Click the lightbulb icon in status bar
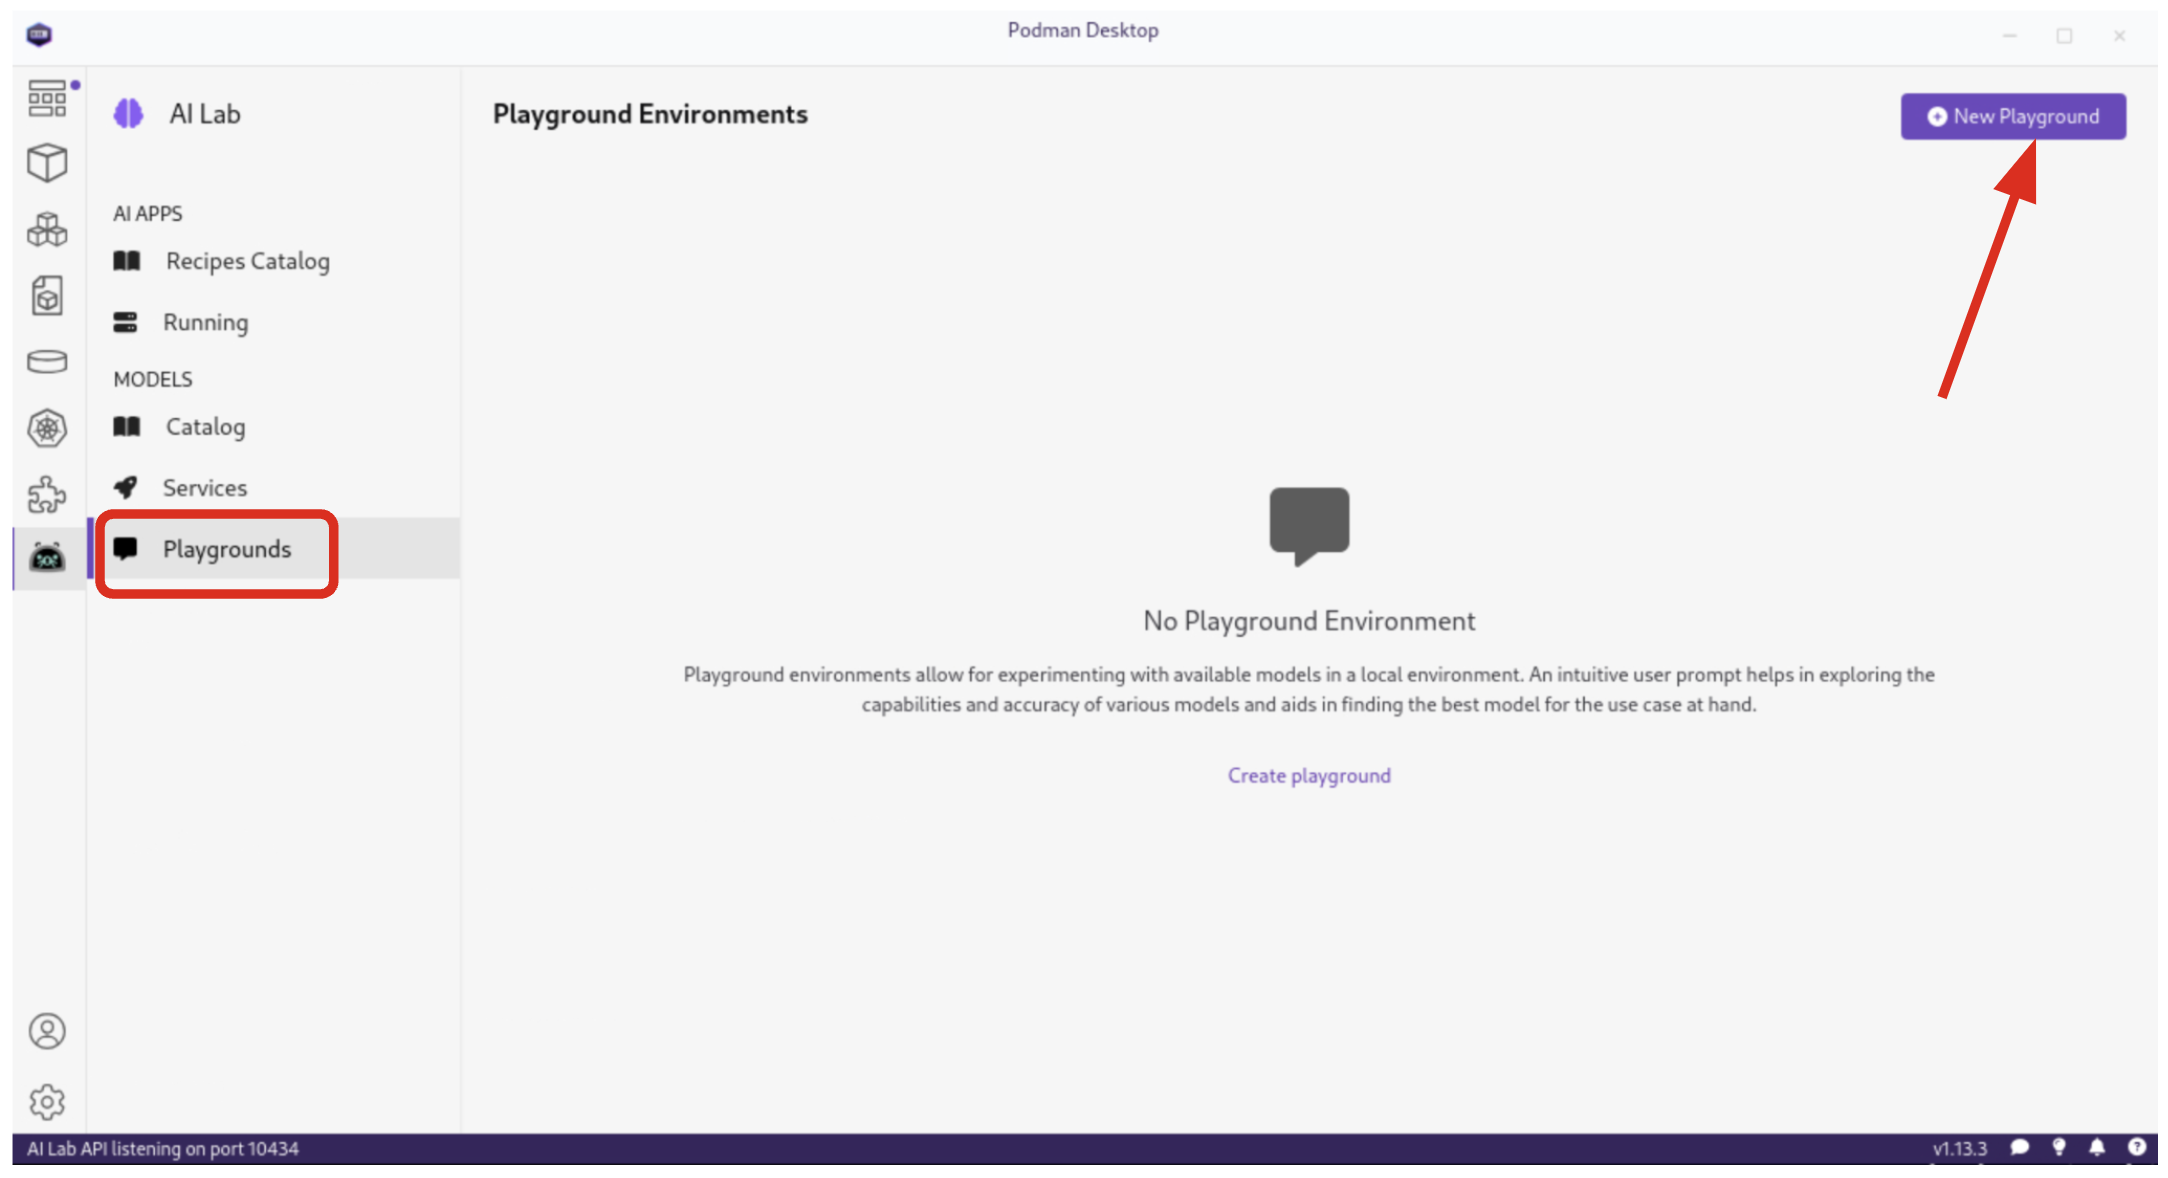 (x=2058, y=1147)
